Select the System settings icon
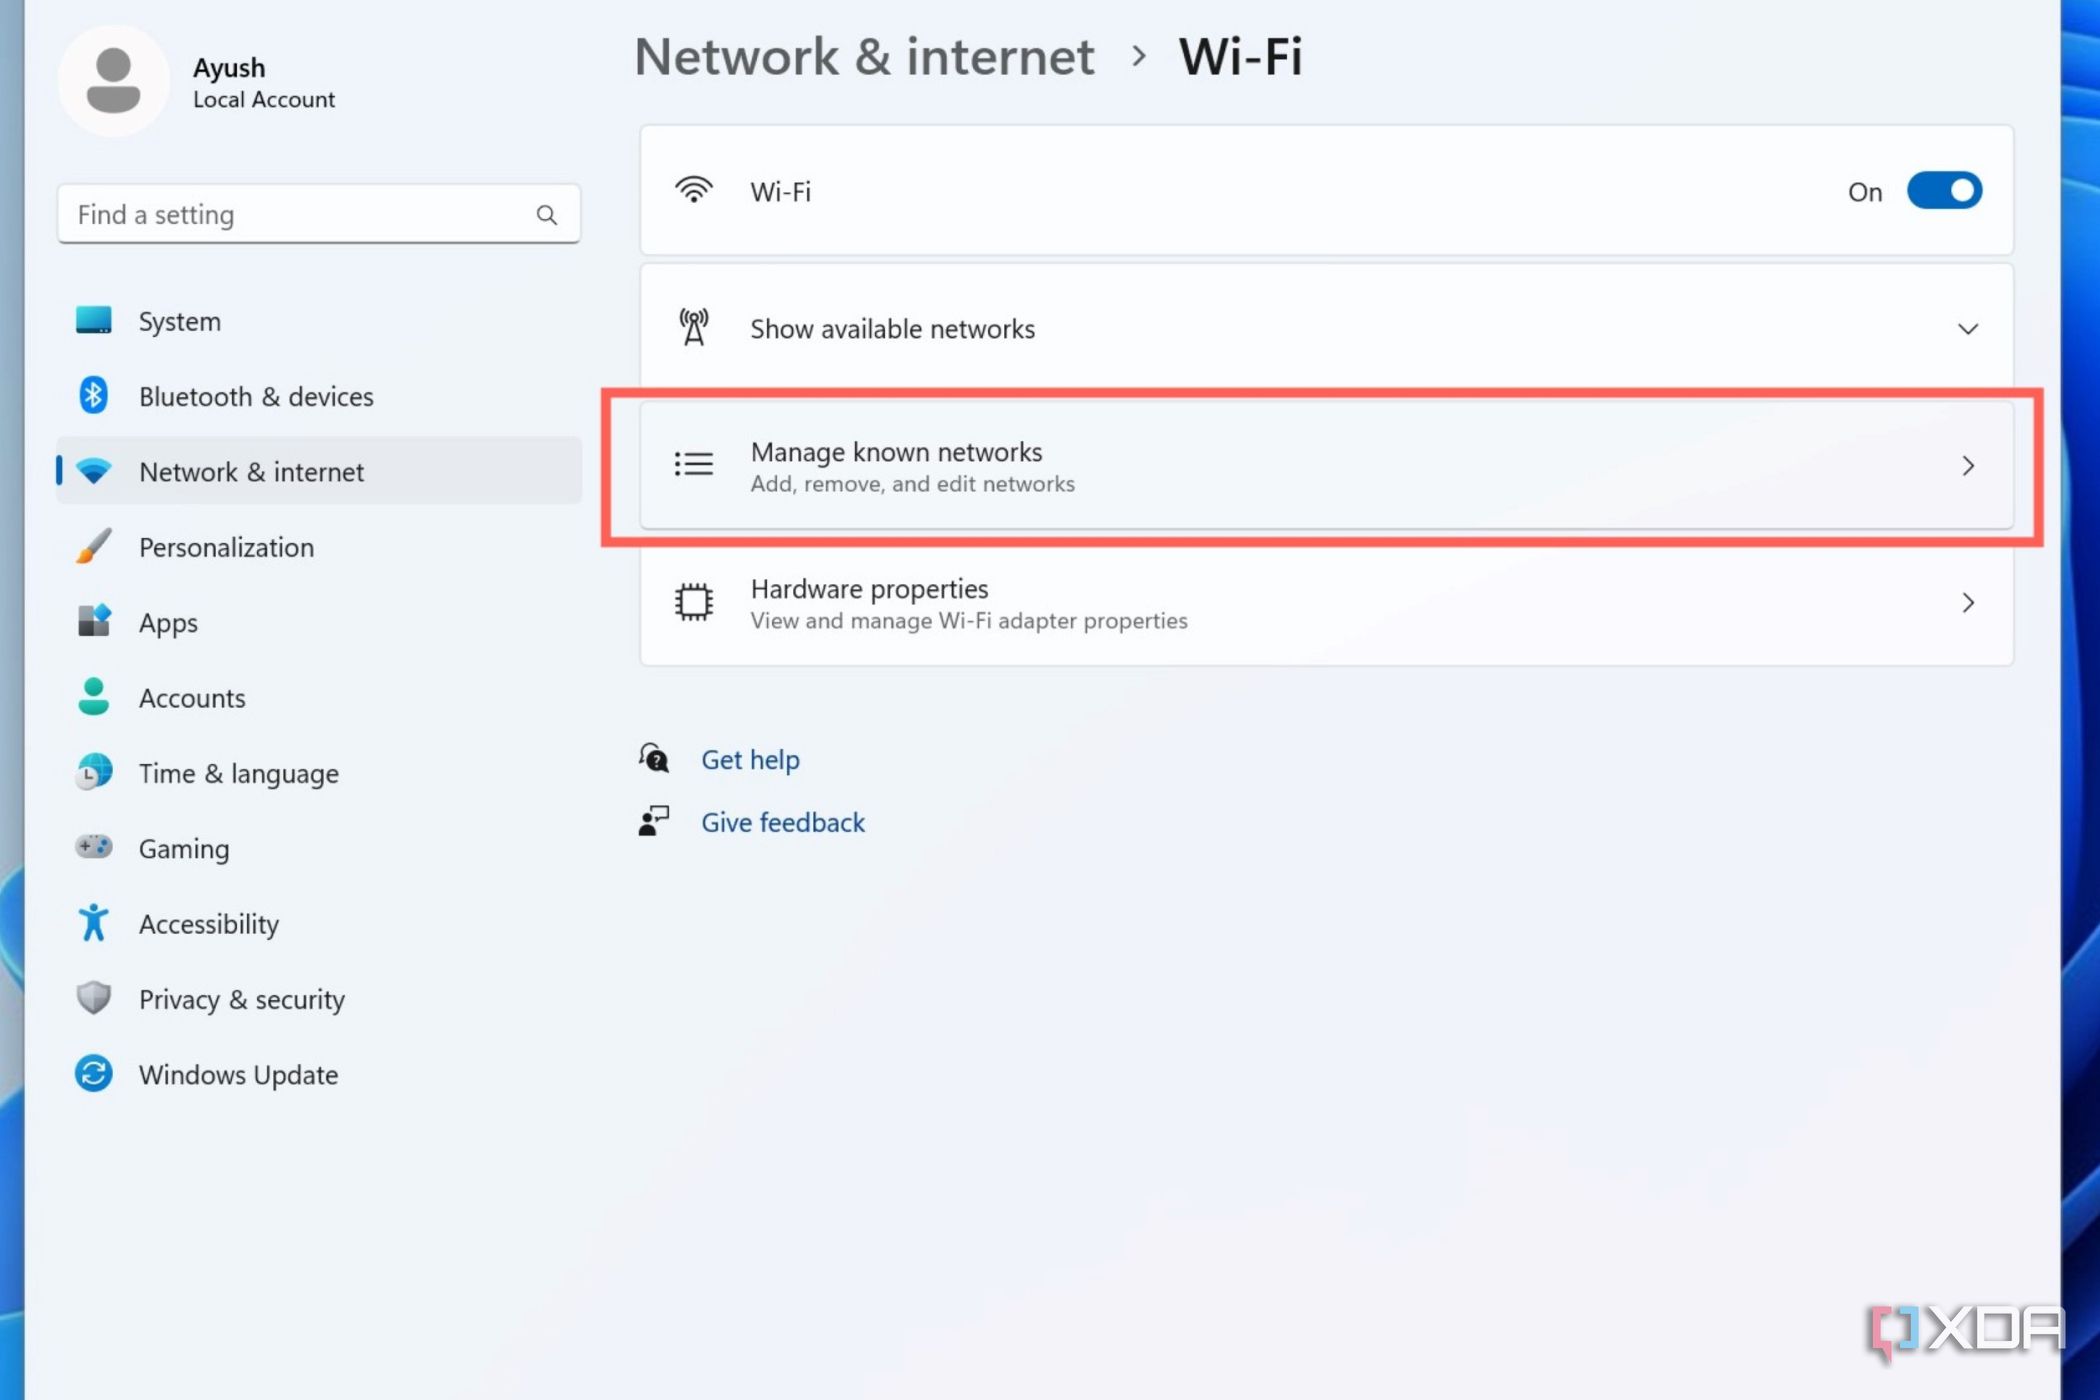This screenshot has width=2100, height=1400. pyautogui.click(x=93, y=320)
